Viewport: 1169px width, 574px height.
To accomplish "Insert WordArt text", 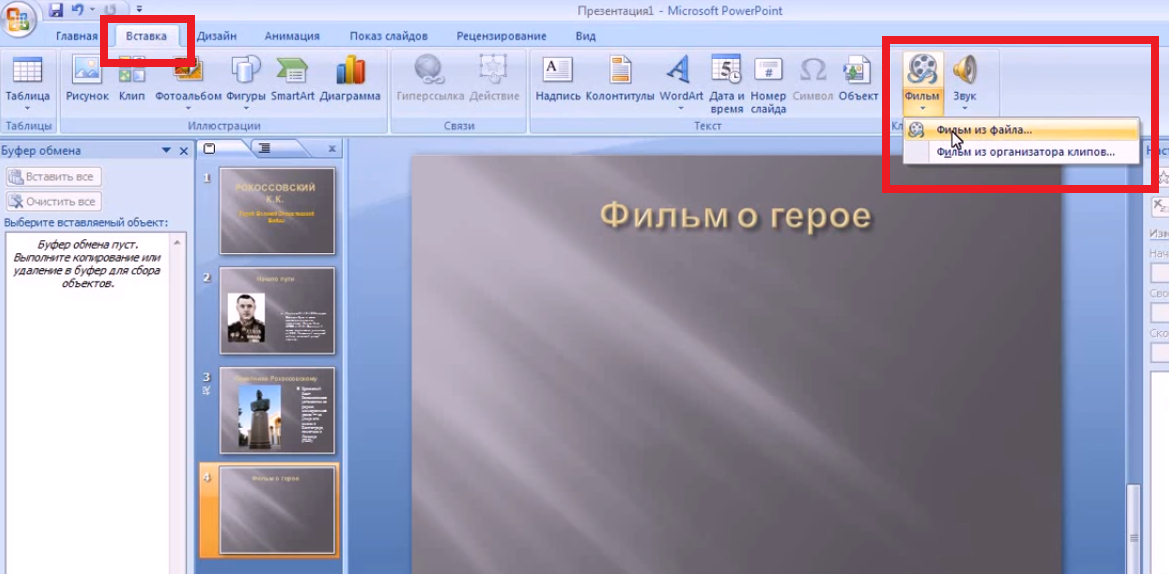I will [x=681, y=69].
